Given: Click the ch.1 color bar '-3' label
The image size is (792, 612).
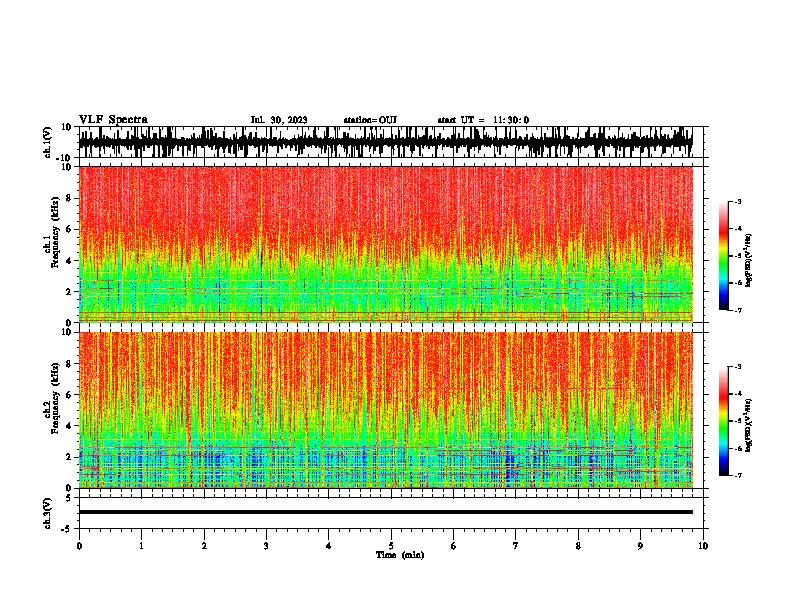Looking at the screenshot, I should pyautogui.click(x=737, y=202).
